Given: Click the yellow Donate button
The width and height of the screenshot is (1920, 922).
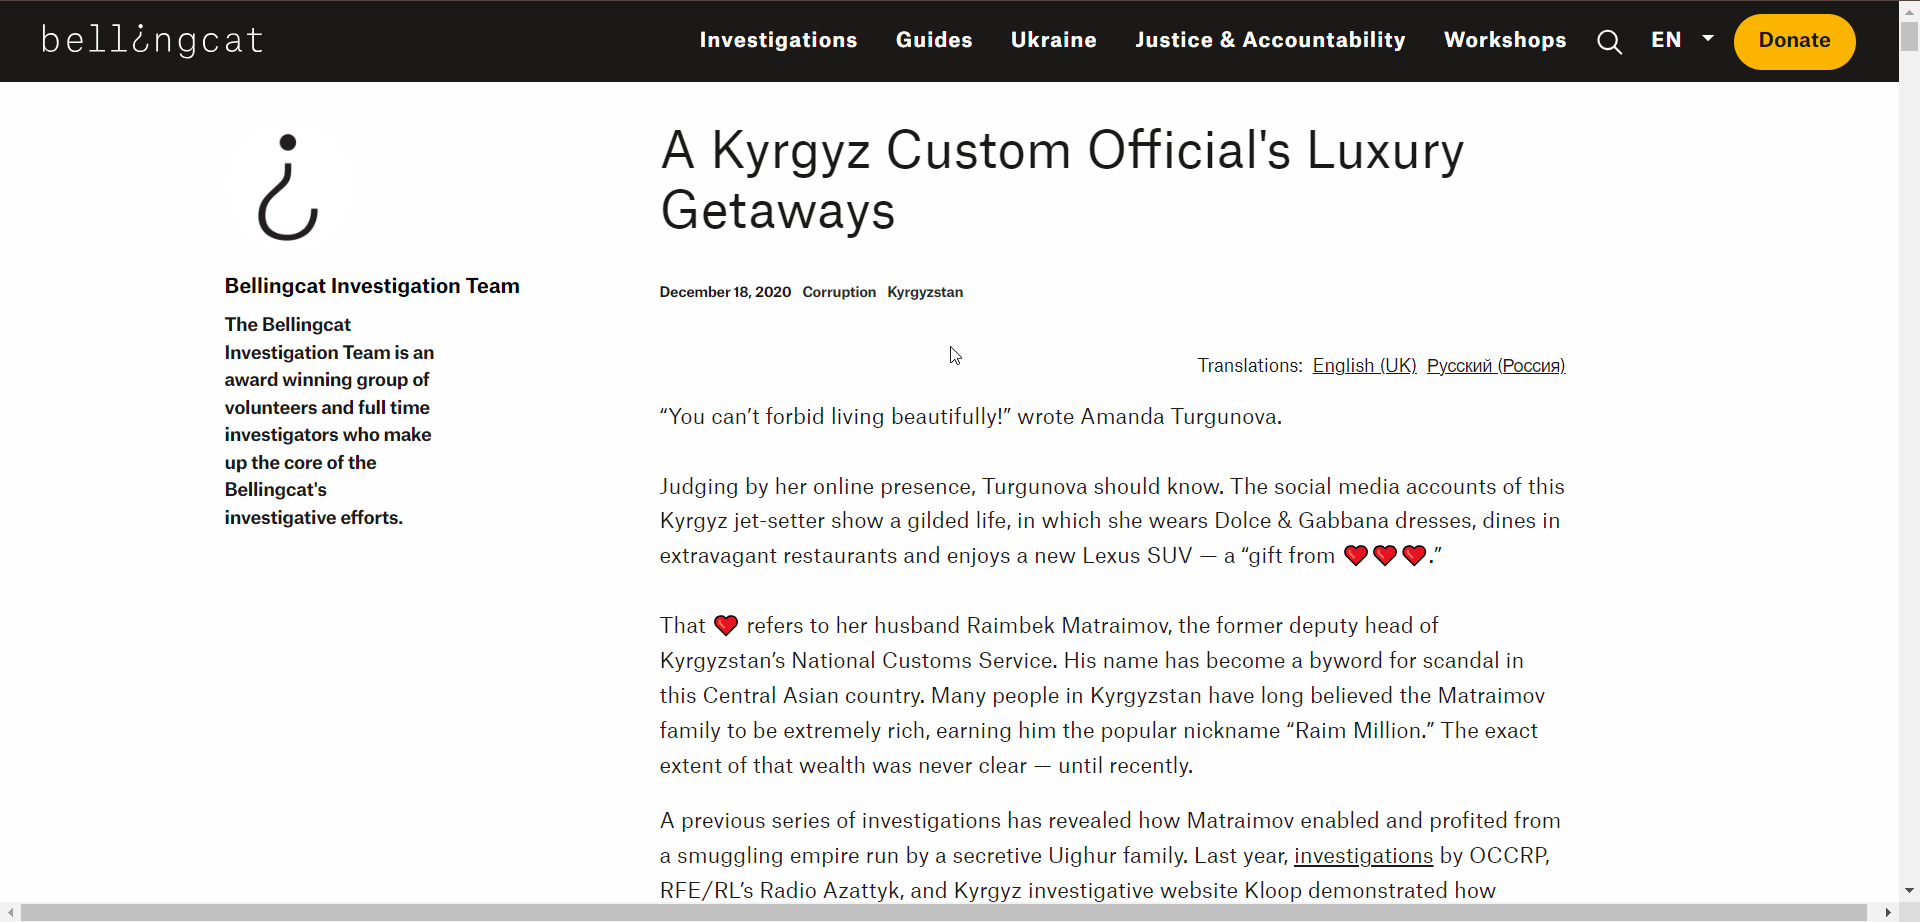Looking at the screenshot, I should 1794,41.
